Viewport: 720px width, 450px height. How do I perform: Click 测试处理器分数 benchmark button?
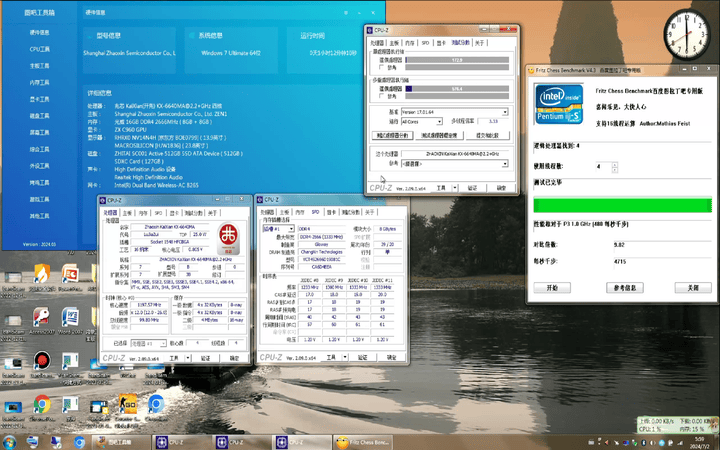(393, 135)
